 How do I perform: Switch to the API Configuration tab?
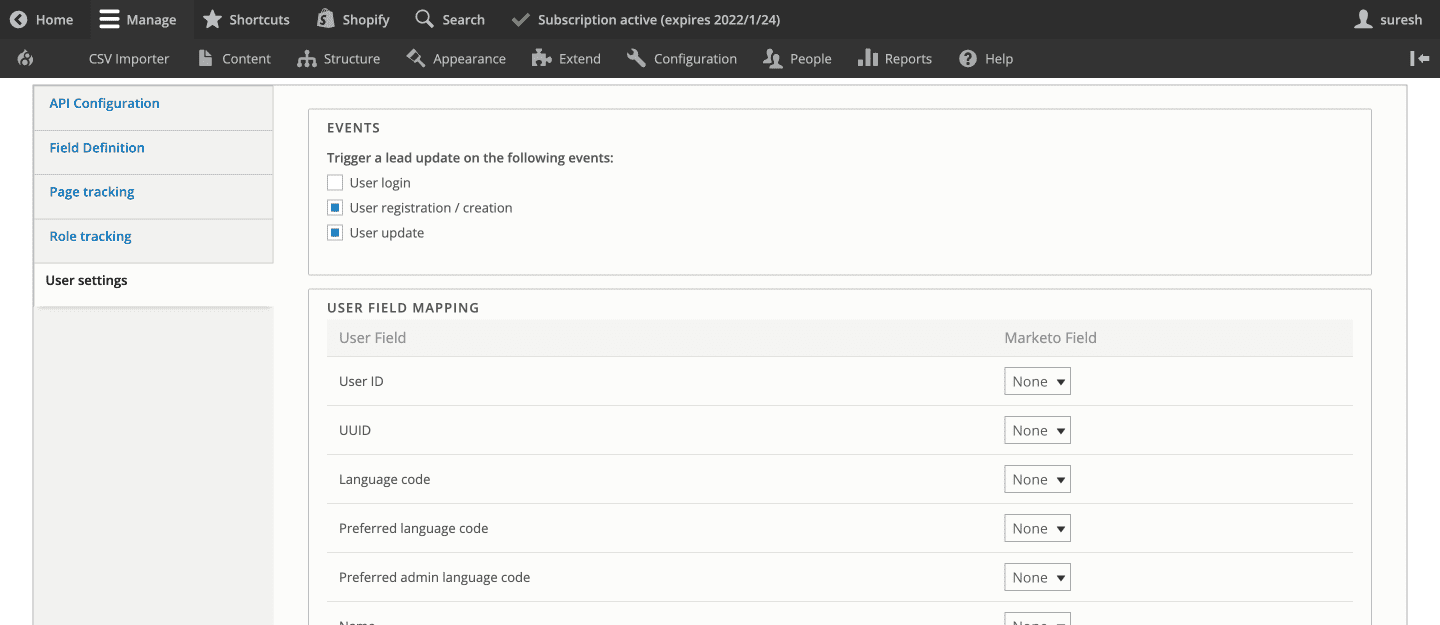tap(104, 104)
